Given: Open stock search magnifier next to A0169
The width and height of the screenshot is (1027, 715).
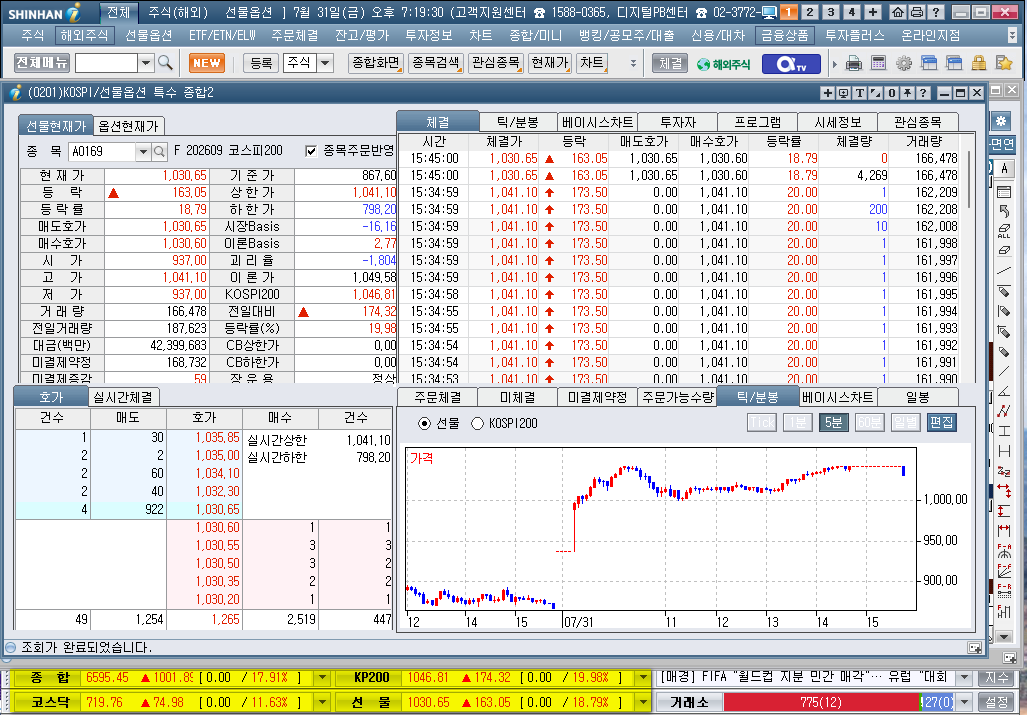Looking at the screenshot, I should [x=159, y=151].
